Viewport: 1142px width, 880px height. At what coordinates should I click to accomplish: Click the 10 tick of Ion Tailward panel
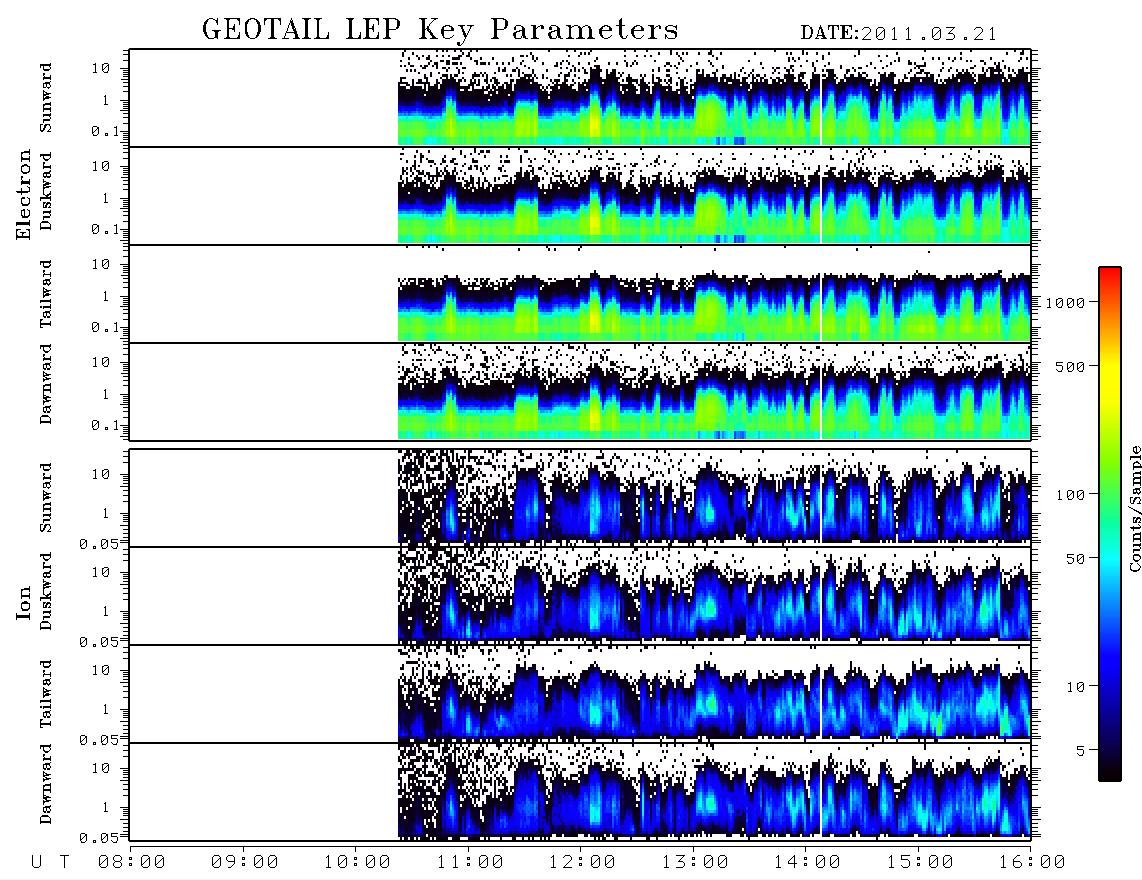point(101,670)
